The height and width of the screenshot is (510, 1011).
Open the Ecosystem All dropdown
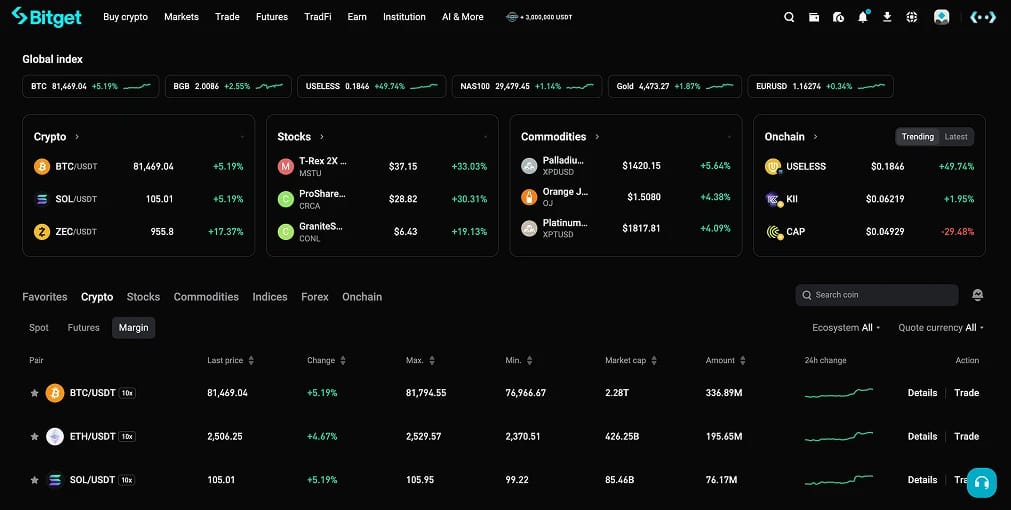coord(846,328)
